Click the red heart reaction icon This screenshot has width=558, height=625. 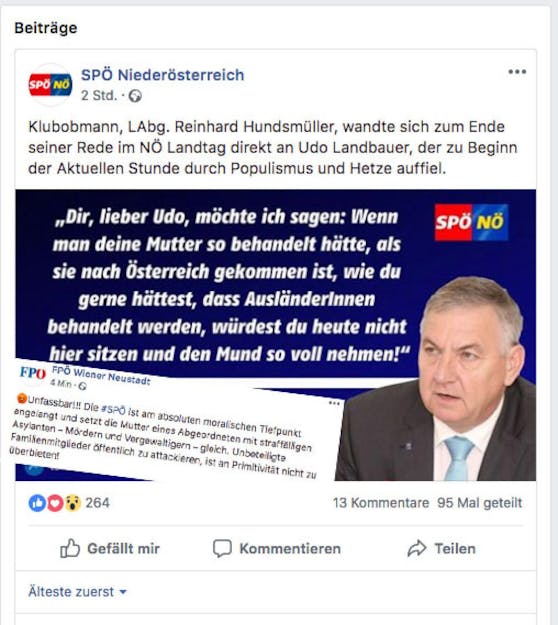(x=55, y=503)
